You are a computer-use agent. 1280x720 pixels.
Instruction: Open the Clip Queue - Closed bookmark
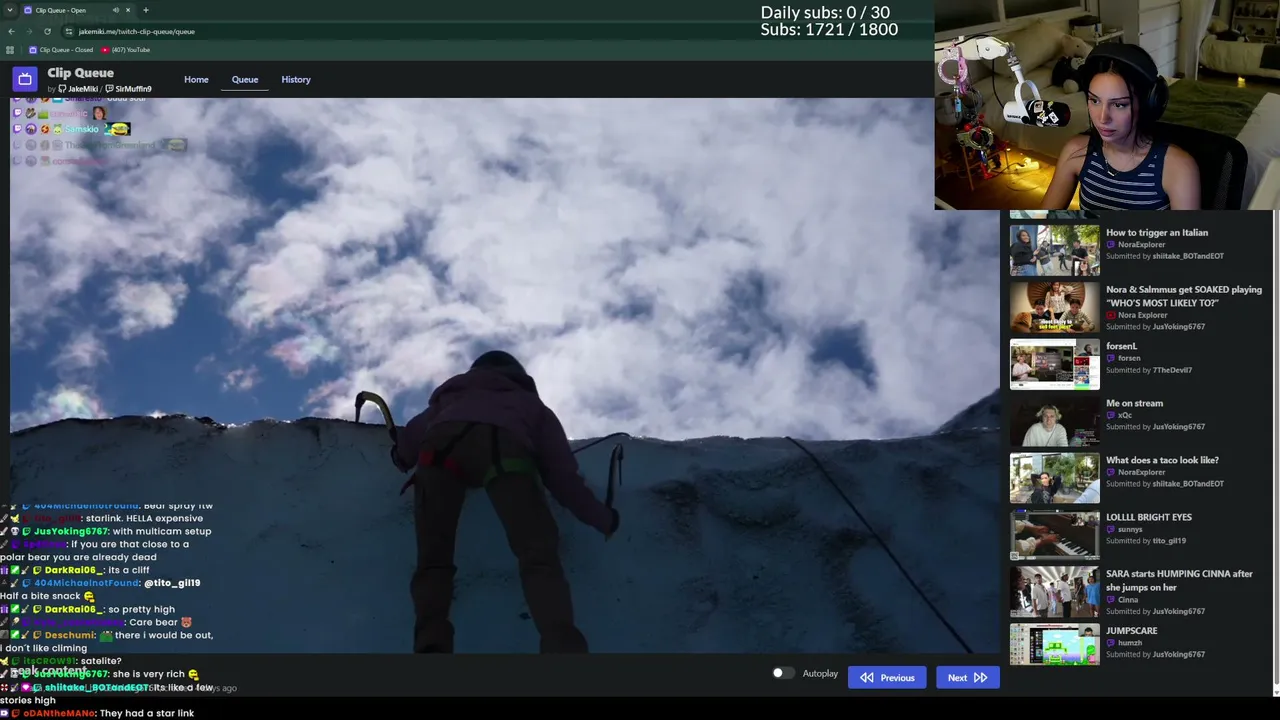point(61,50)
